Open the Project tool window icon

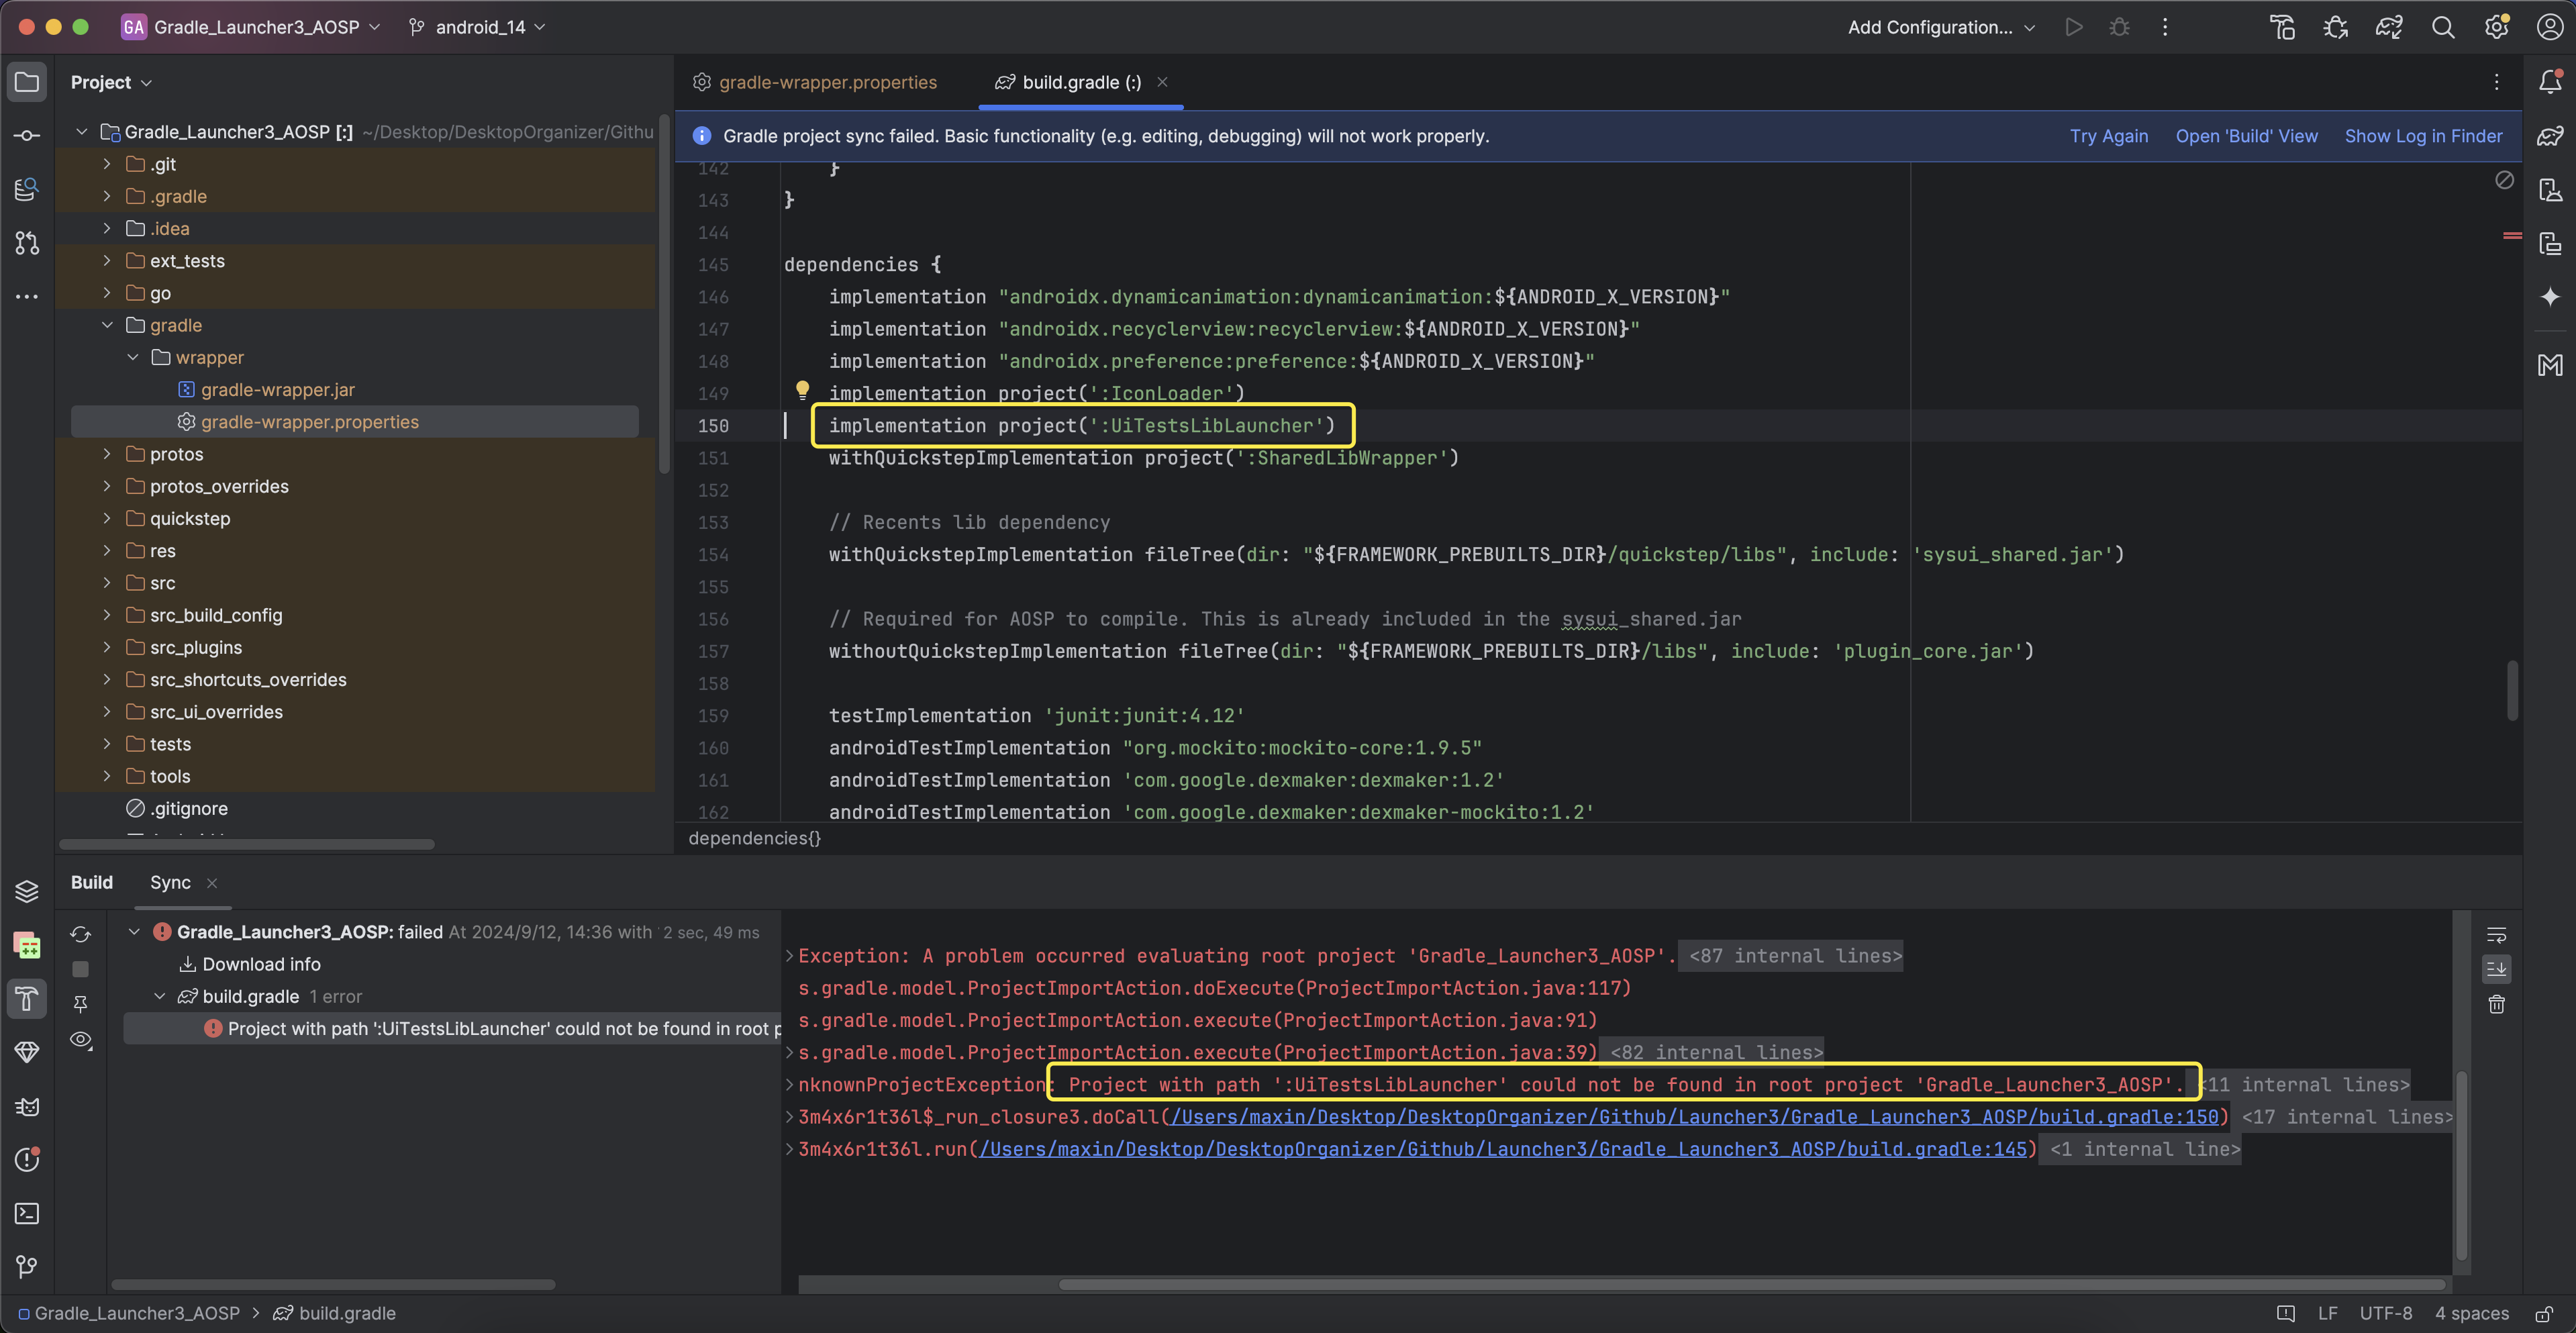pyautogui.click(x=27, y=82)
